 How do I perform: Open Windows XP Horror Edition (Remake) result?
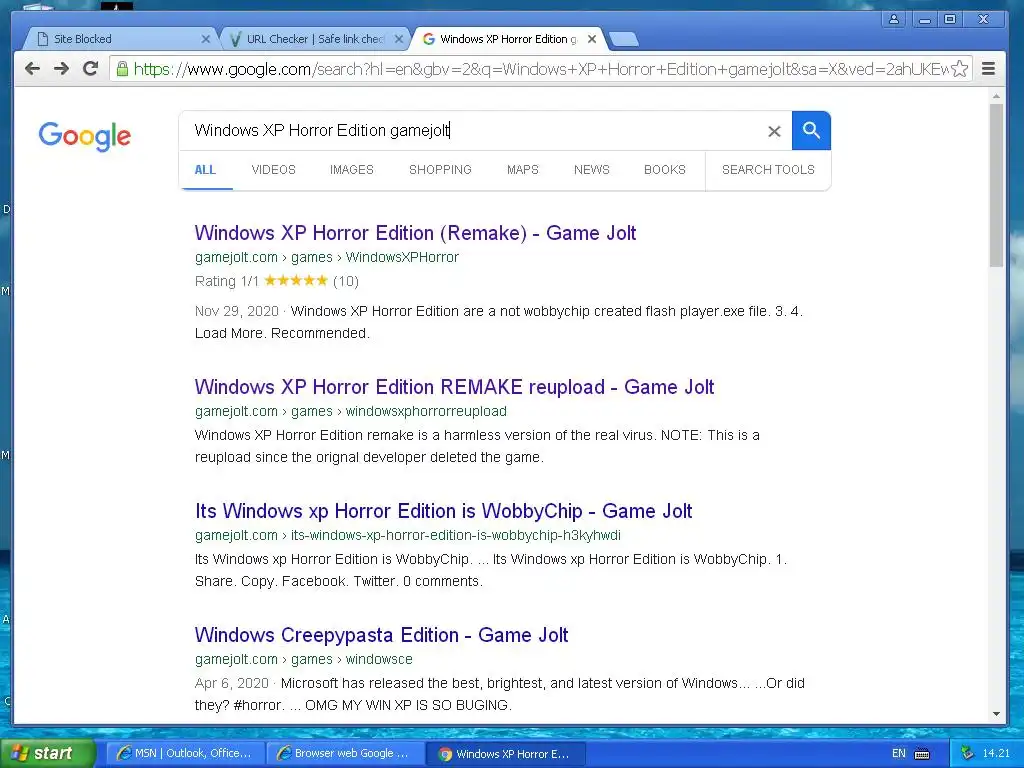pyautogui.click(x=415, y=233)
